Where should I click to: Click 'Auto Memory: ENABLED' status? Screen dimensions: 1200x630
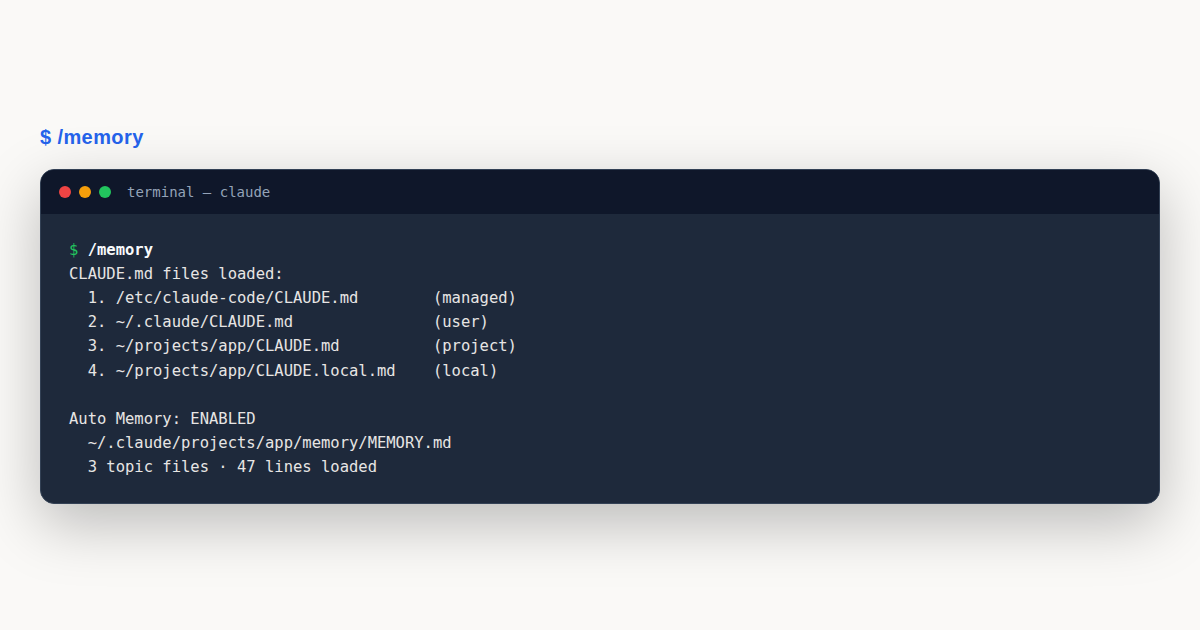[162, 418]
